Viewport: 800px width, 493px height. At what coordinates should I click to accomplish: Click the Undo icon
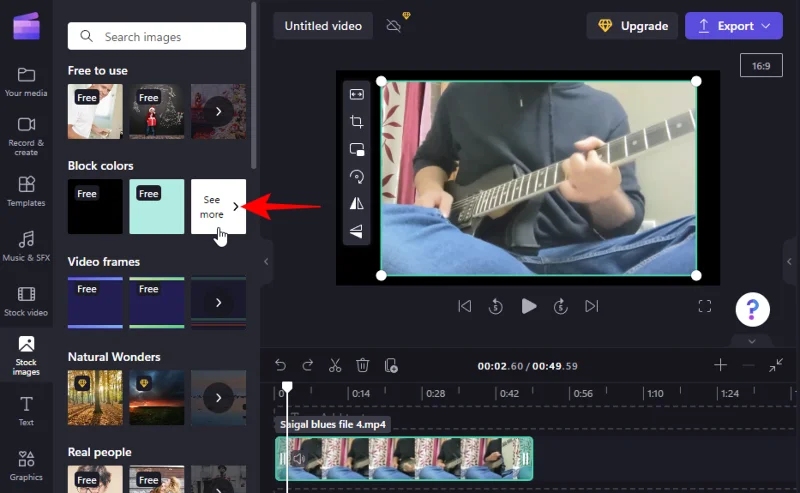pyautogui.click(x=280, y=365)
